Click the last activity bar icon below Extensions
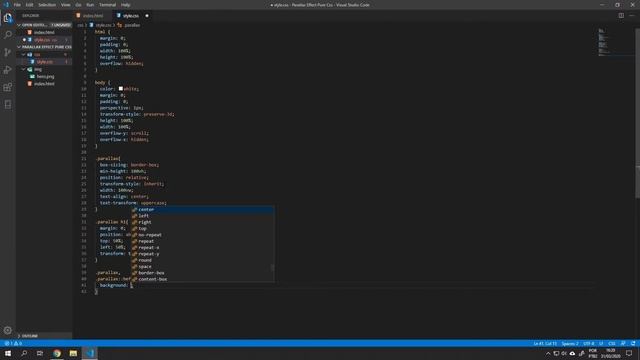640x360 pixels. point(8,104)
